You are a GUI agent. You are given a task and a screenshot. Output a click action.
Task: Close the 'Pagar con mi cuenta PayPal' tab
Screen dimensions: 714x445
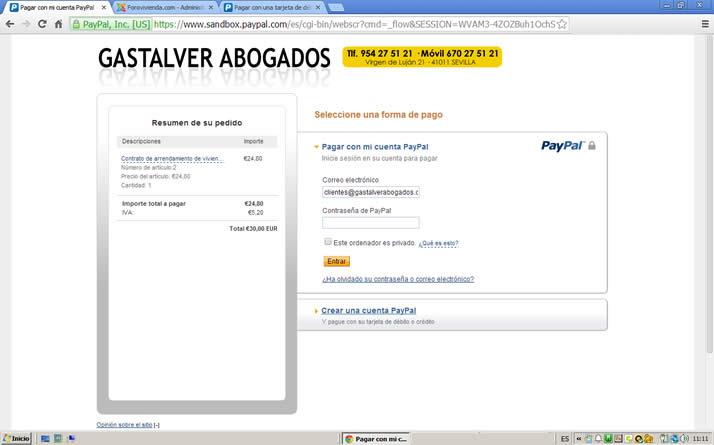[x=104, y=7]
